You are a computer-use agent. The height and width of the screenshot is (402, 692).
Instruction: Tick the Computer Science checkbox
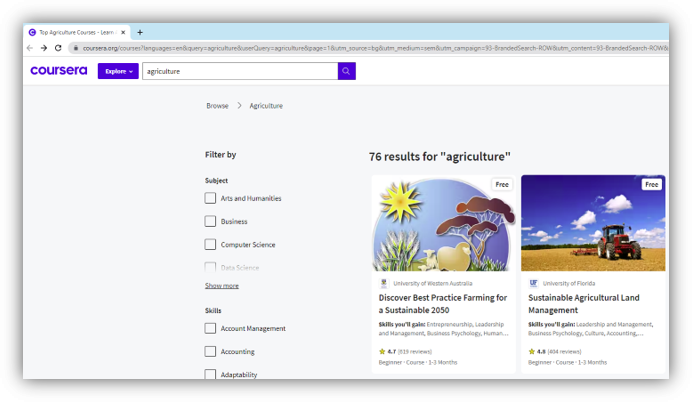pos(210,244)
